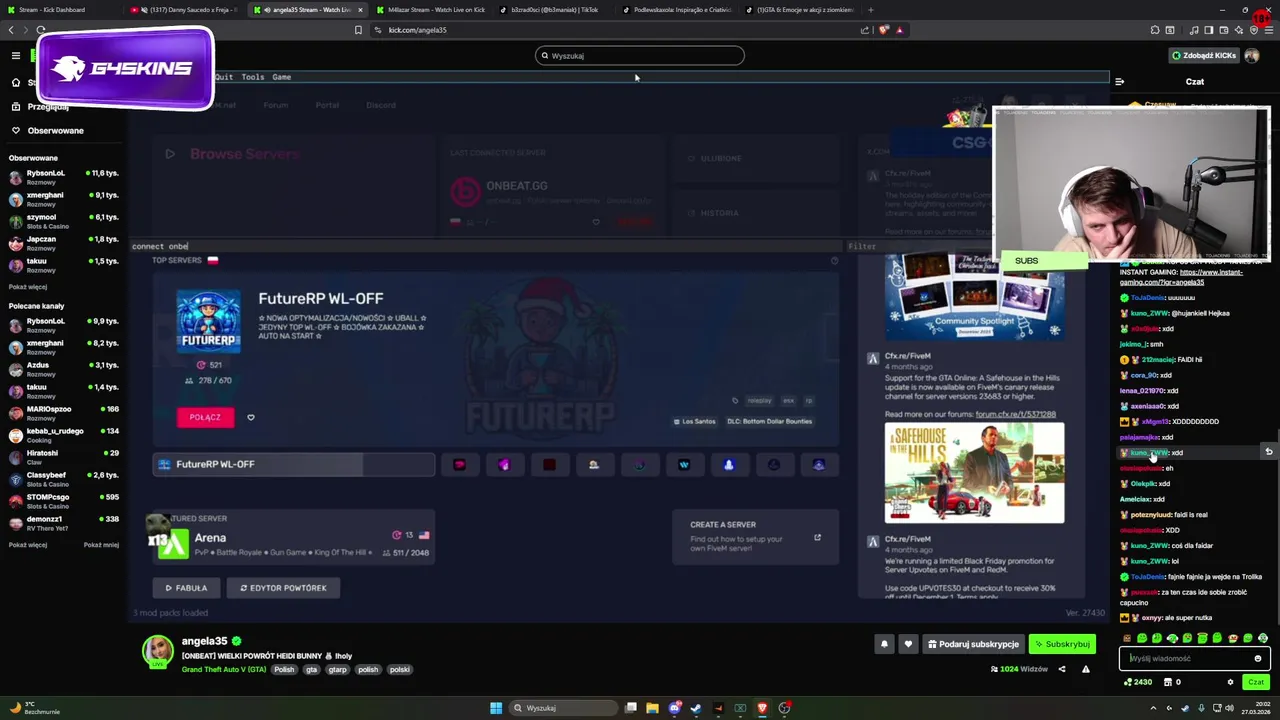Viewport: 1280px width, 720px height.
Task: Open the forum.cfx.re link in news feed
Action: pos(1015,414)
